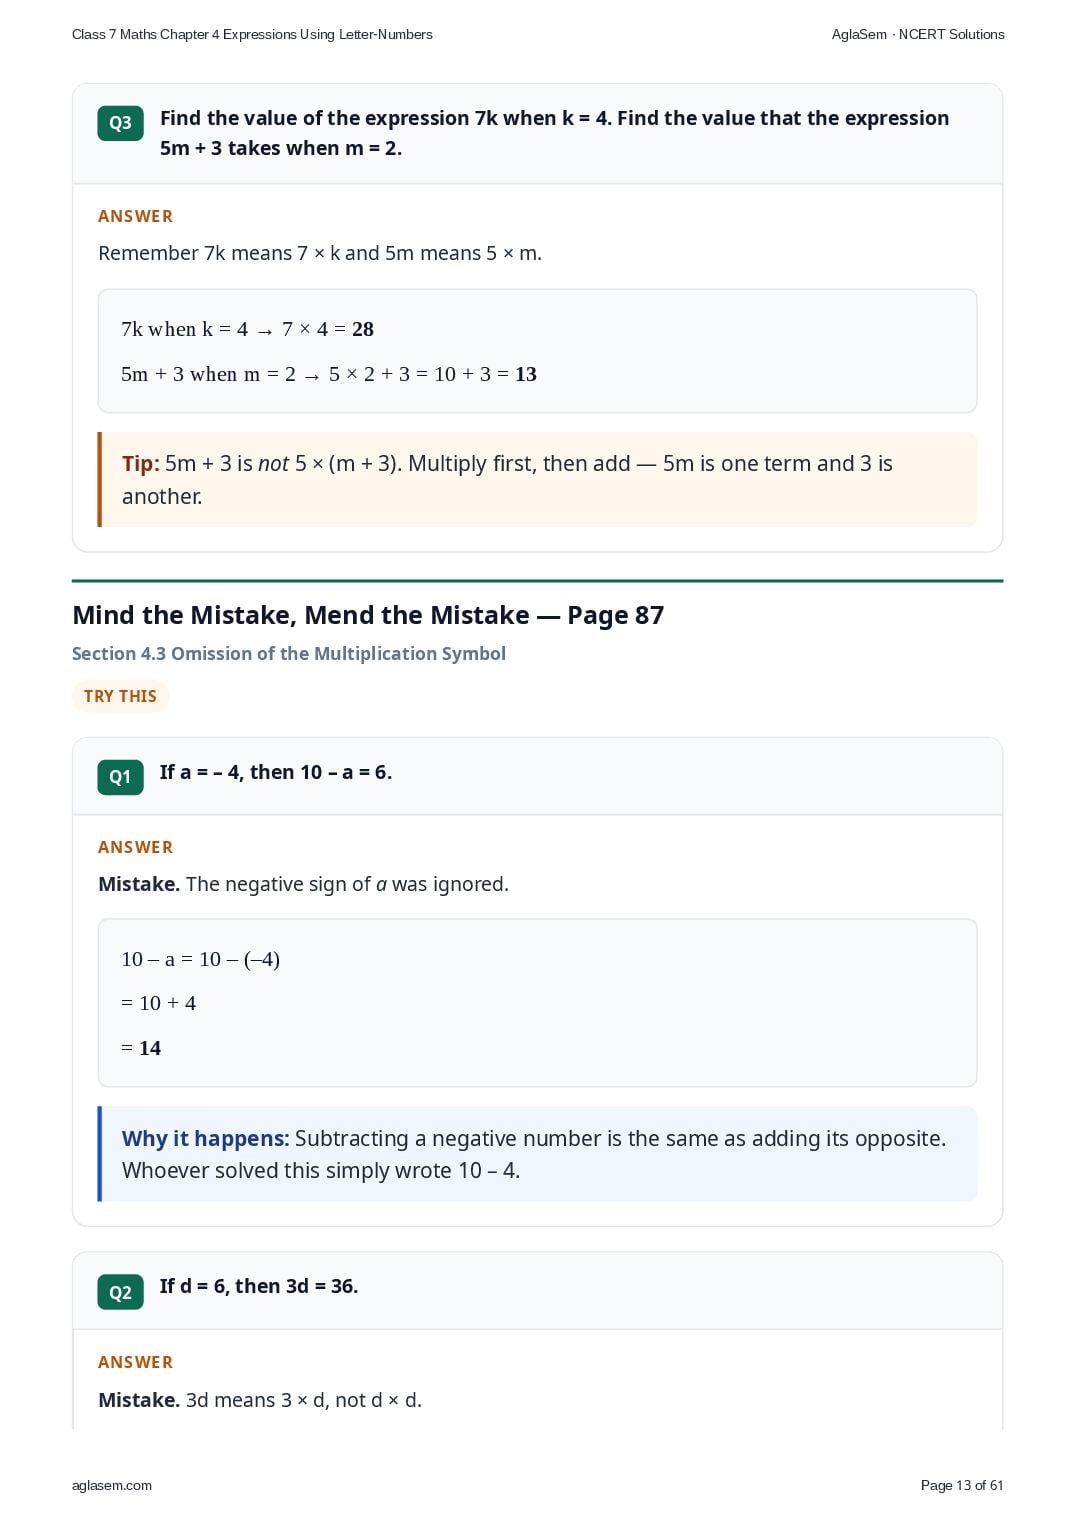1076x1522 pixels.
Task: Click question text If d = 6, then 3d = 36
Action: tap(259, 1286)
